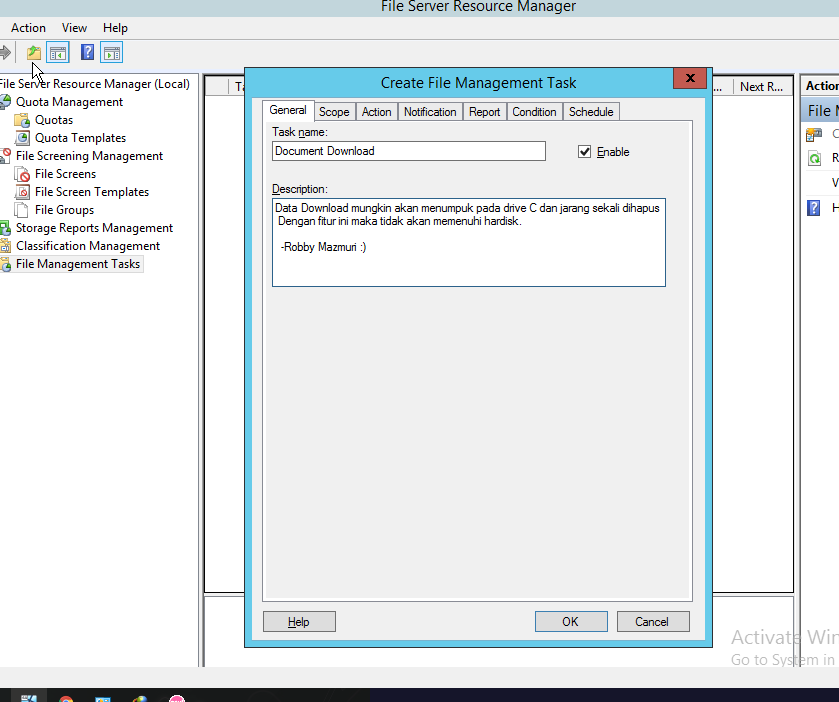
Task: Open the Action menu
Action: pyautogui.click(x=28, y=27)
